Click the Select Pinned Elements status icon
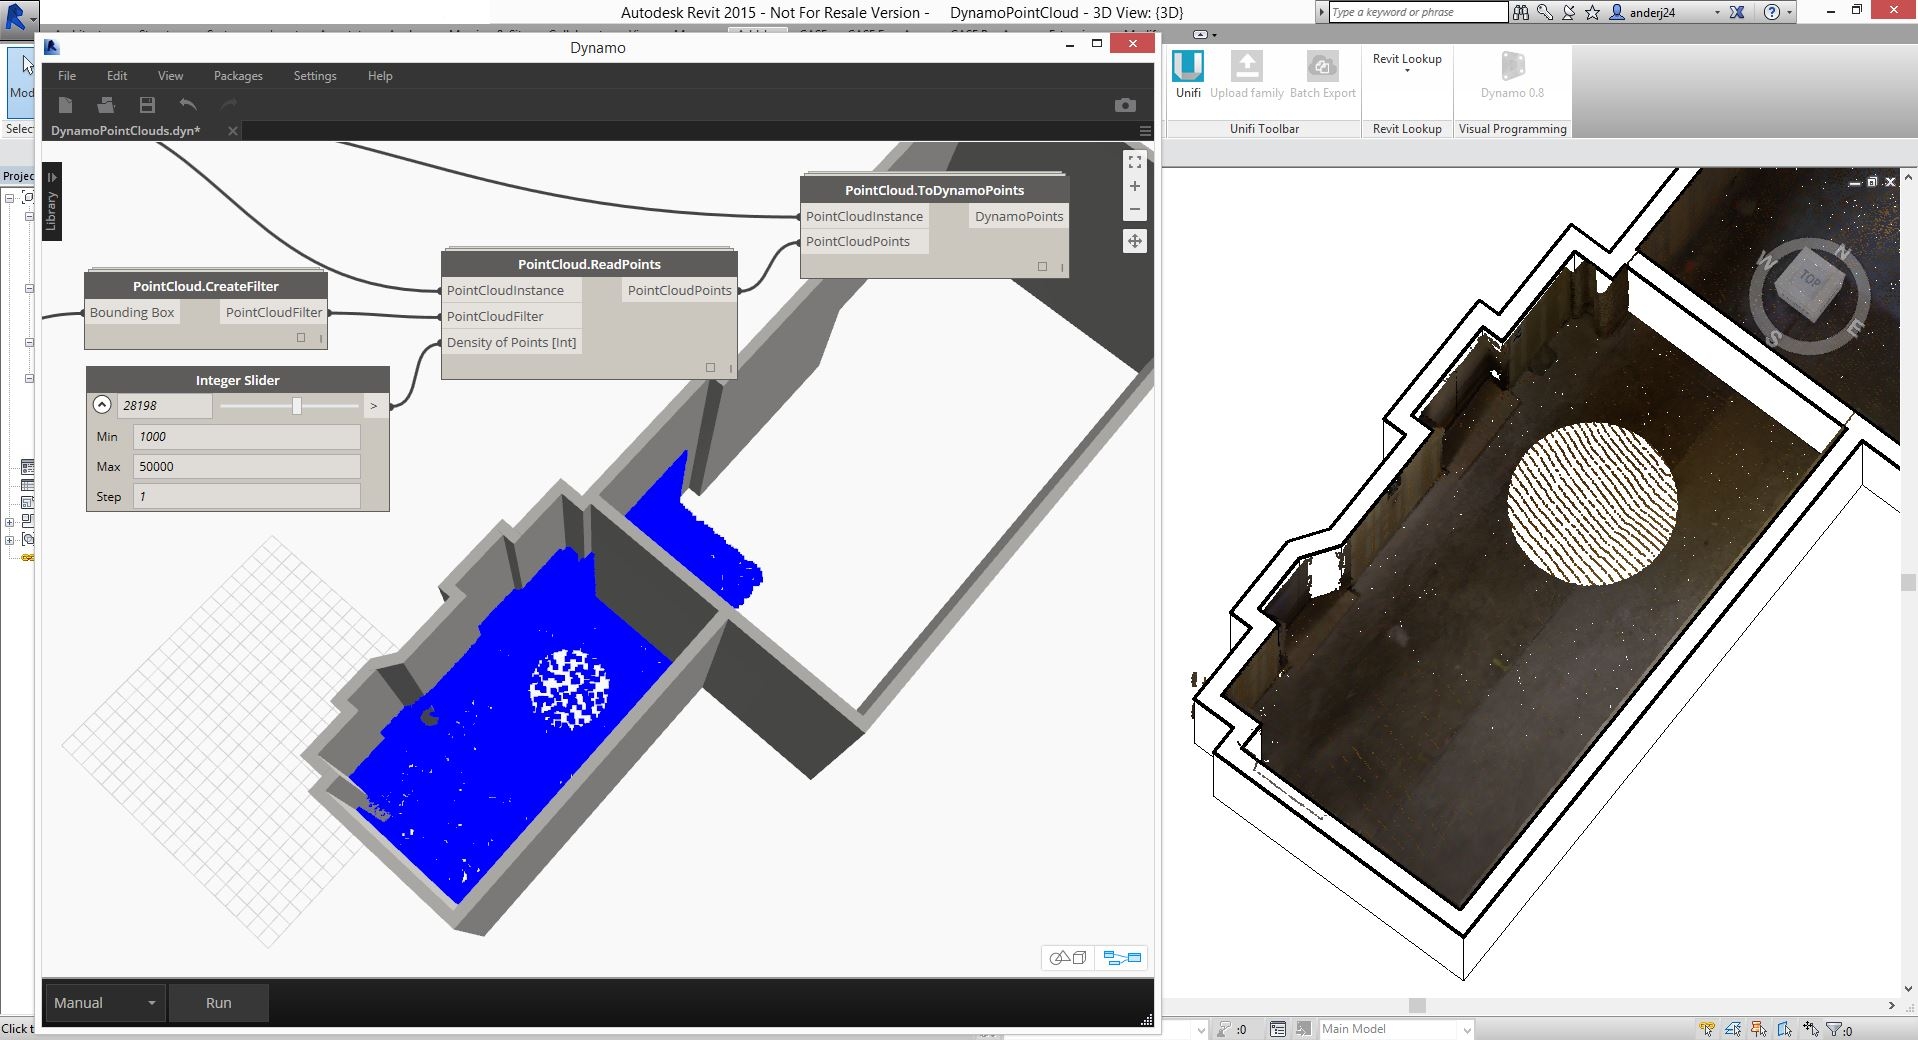Viewport: 1918px width, 1040px height. [x=1759, y=1029]
